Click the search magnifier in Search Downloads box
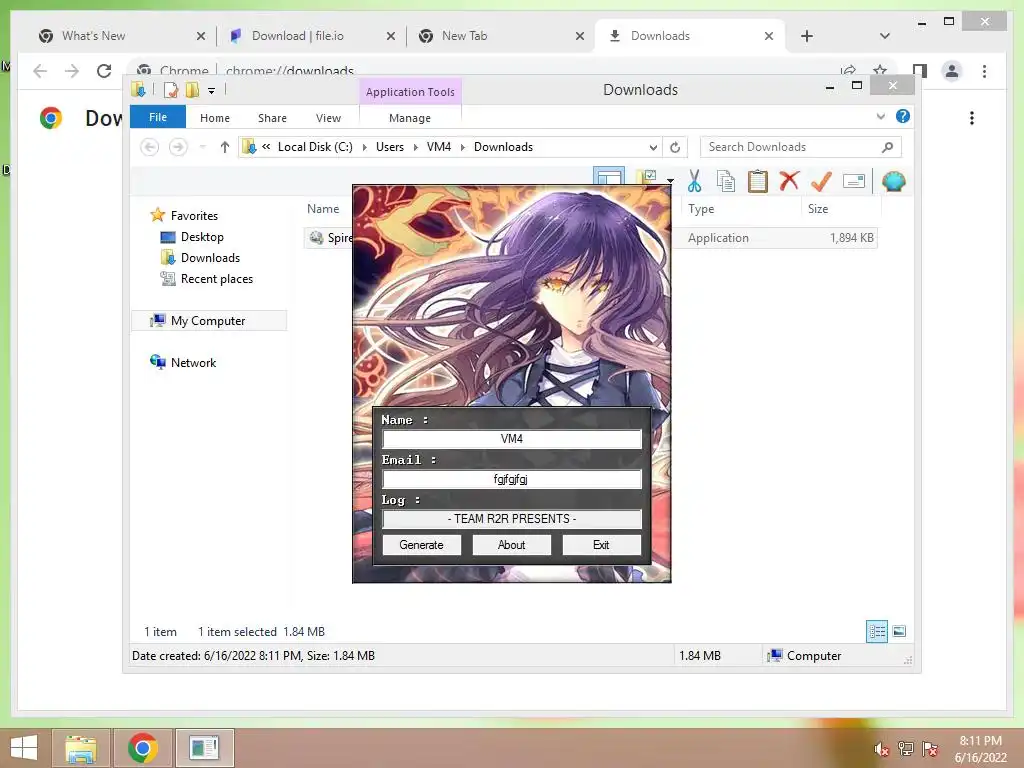 [887, 147]
